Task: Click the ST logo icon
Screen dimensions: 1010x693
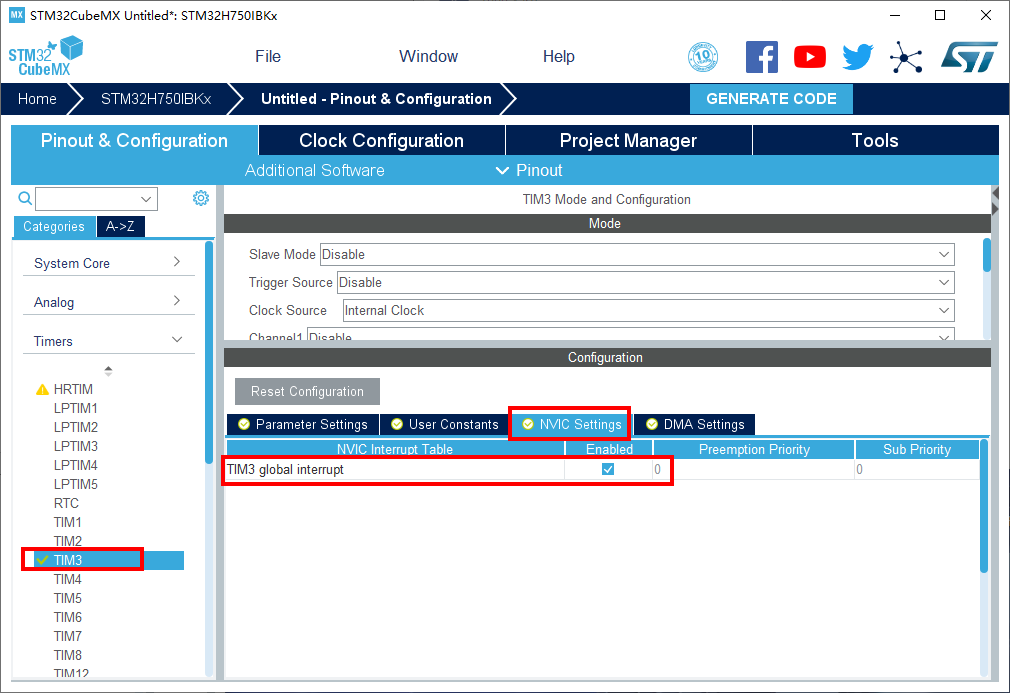Action: click(x=968, y=57)
